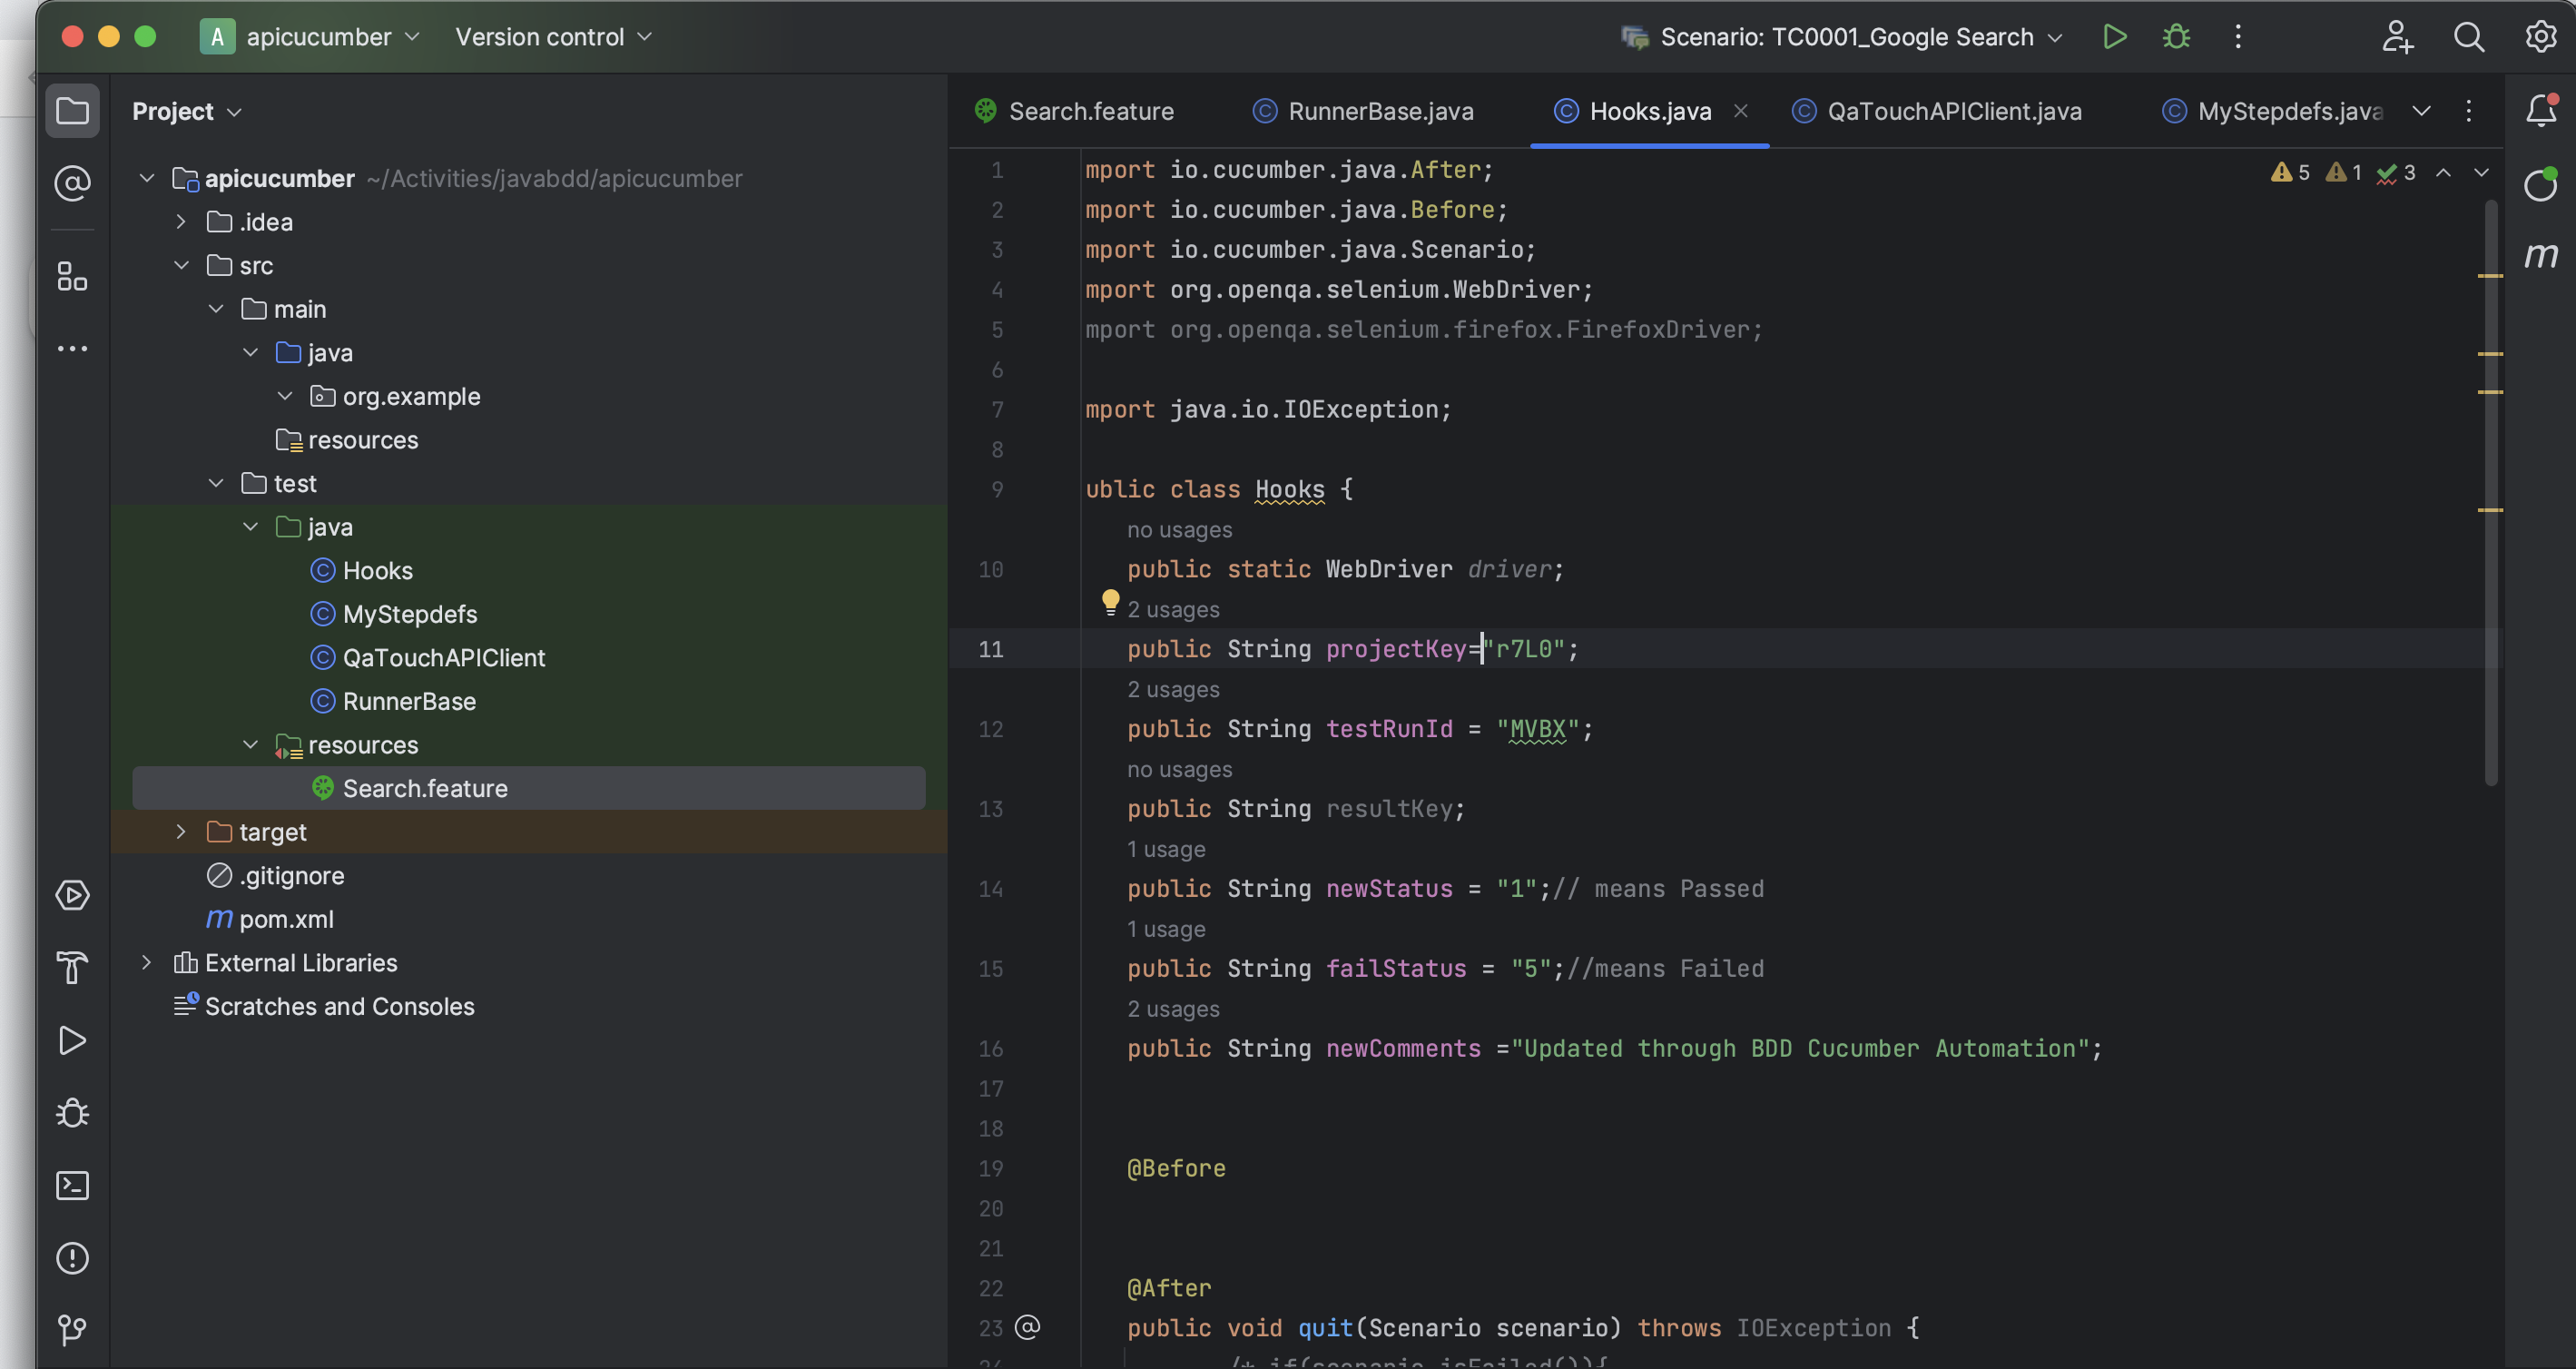Debug the selected scenario configuration
This screenshot has height=1369, width=2576.
(2176, 37)
